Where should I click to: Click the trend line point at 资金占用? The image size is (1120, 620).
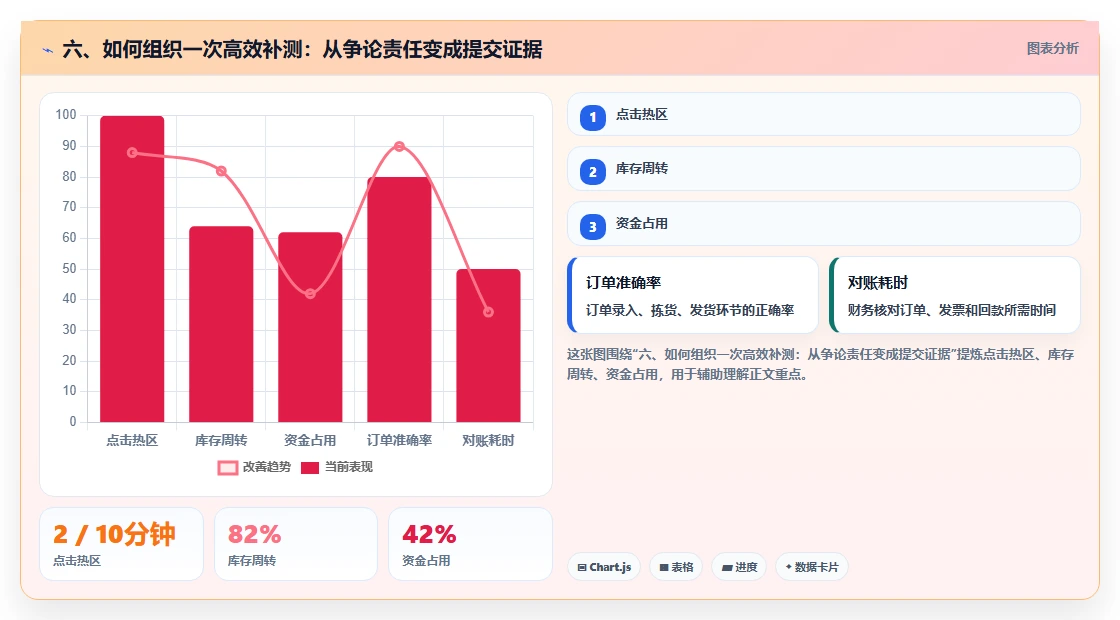pyautogui.click(x=310, y=294)
